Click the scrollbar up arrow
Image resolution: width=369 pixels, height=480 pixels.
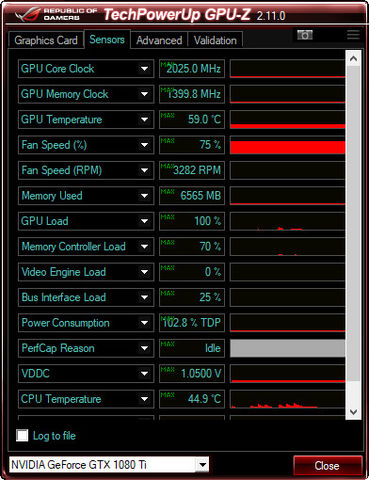click(353, 59)
